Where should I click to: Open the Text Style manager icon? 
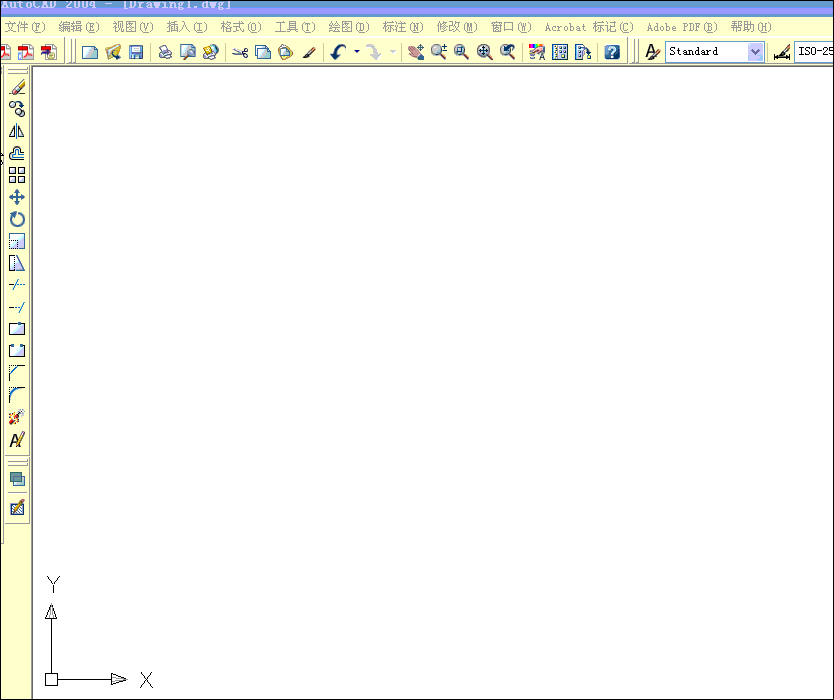click(x=652, y=52)
